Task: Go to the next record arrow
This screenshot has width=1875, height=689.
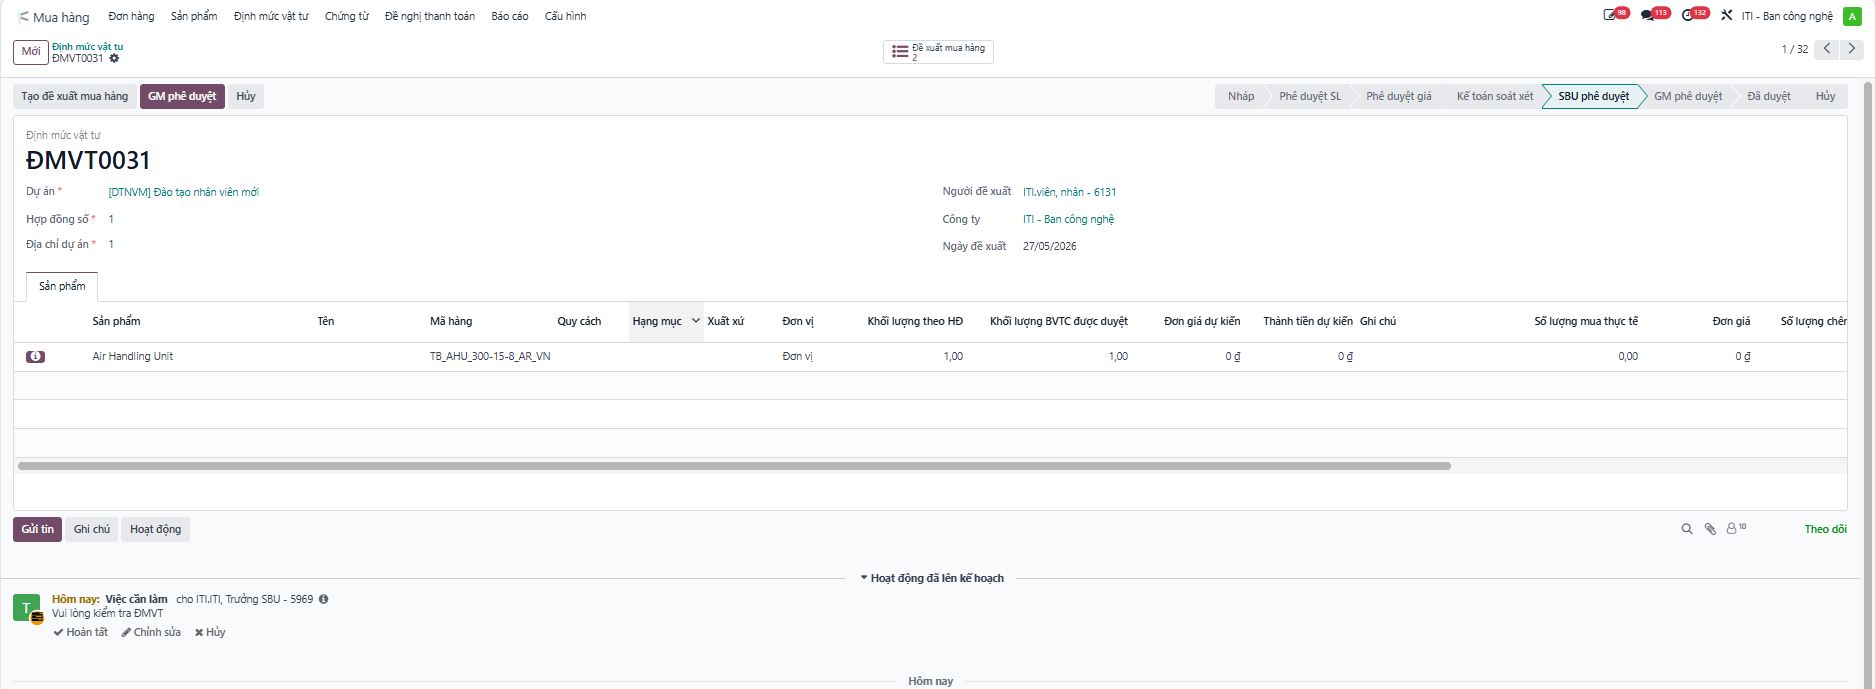Action: 1852,49
